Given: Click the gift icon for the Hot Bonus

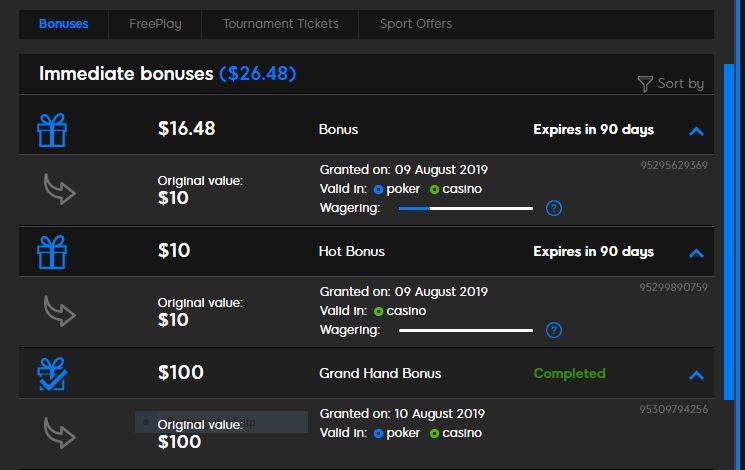Looking at the screenshot, I should coord(52,252).
